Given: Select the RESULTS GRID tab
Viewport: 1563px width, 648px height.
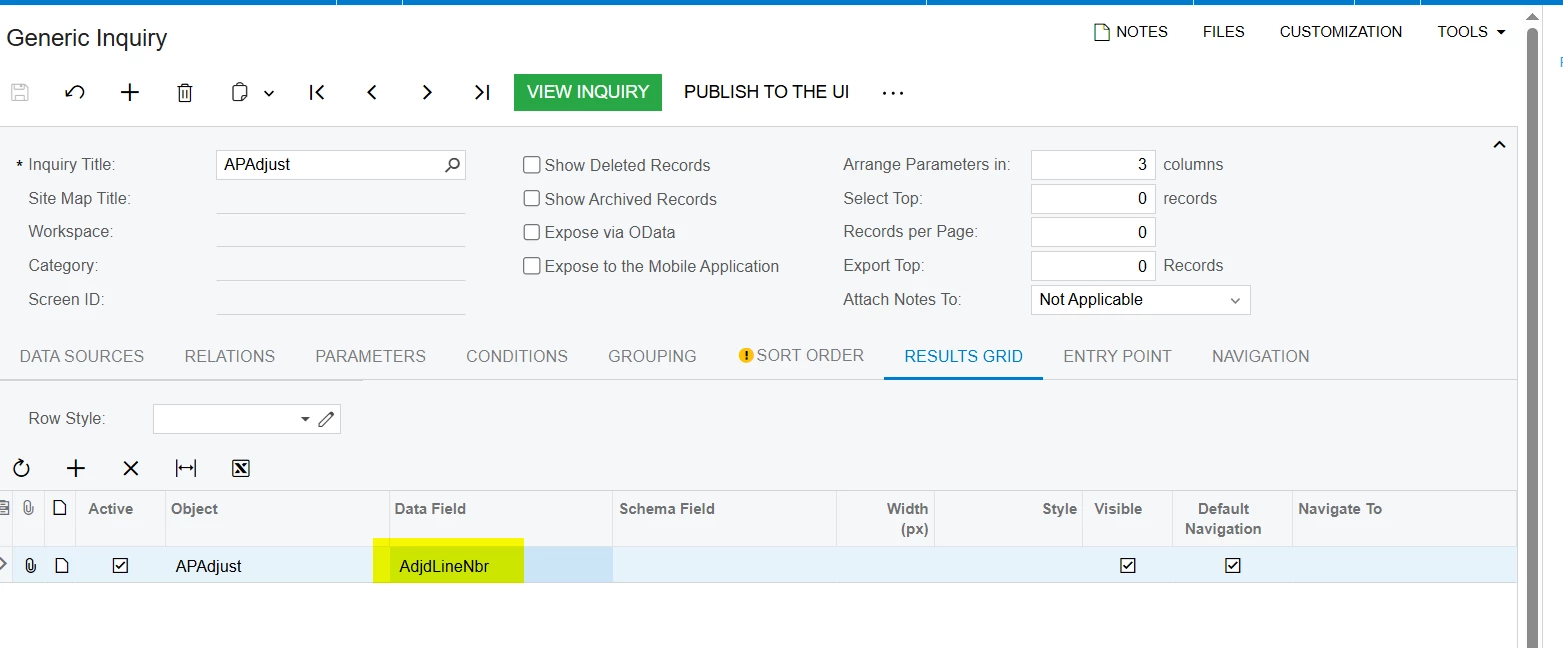Looking at the screenshot, I should [963, 356].
